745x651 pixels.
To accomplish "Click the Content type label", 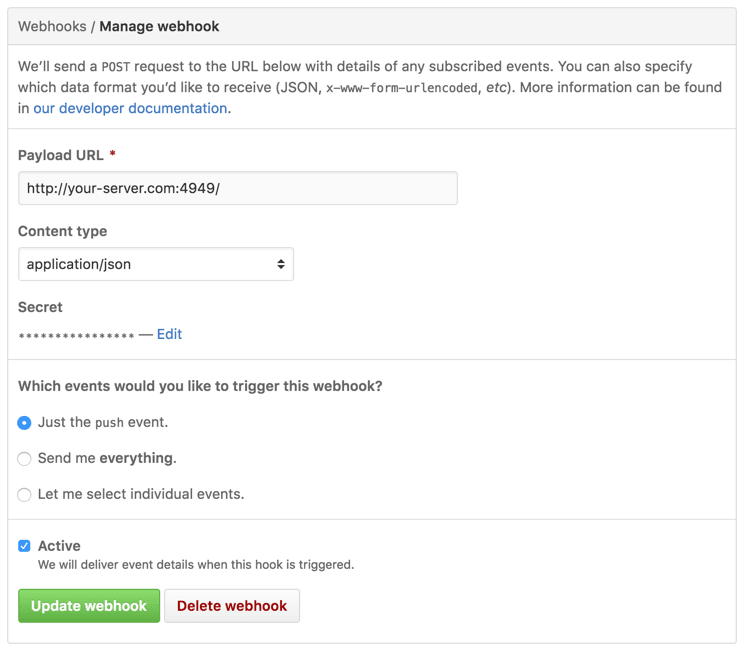I will [x=63, y=231].
